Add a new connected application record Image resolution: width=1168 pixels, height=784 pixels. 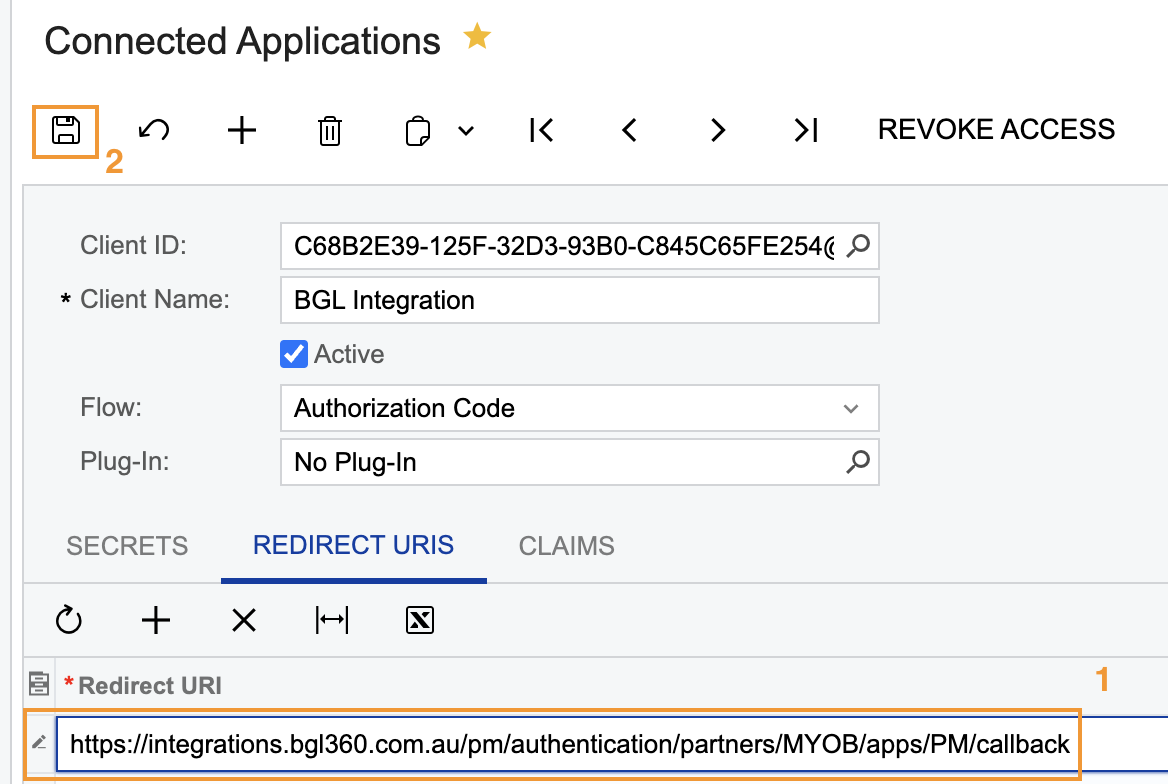tap(242, 130)
